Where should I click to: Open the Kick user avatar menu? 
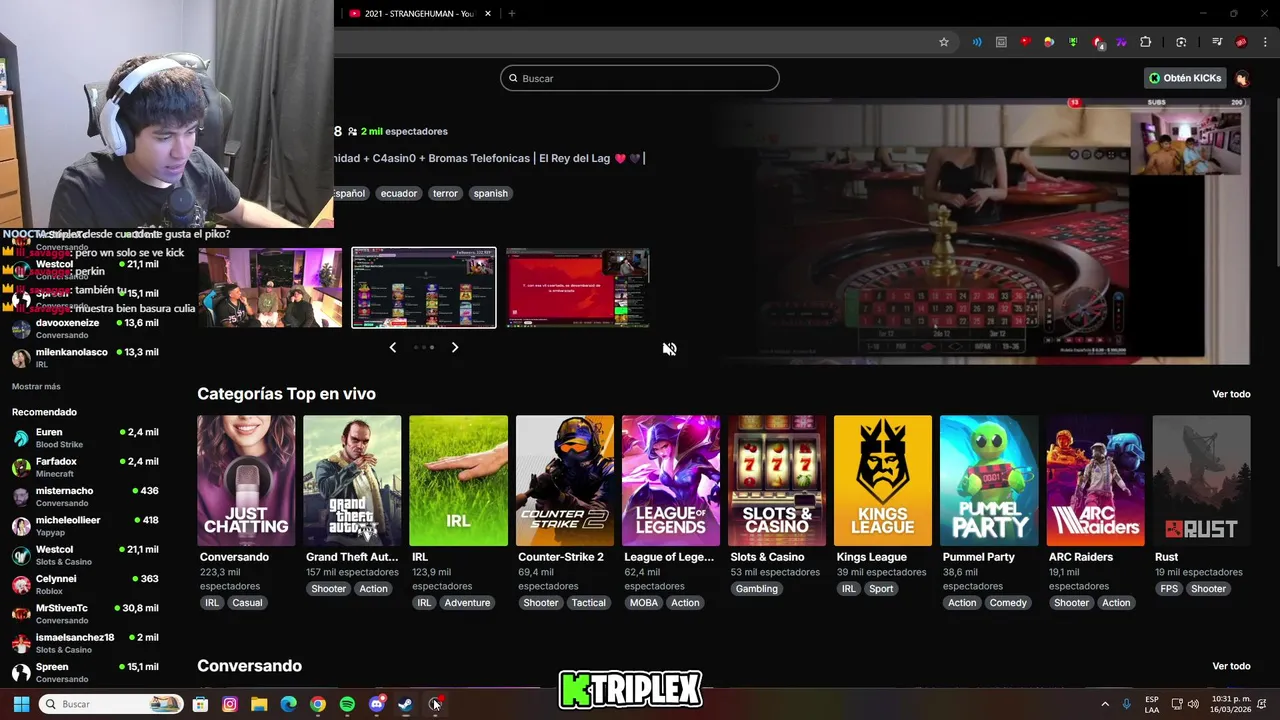pyautogui.click(x=1241, y=78)
